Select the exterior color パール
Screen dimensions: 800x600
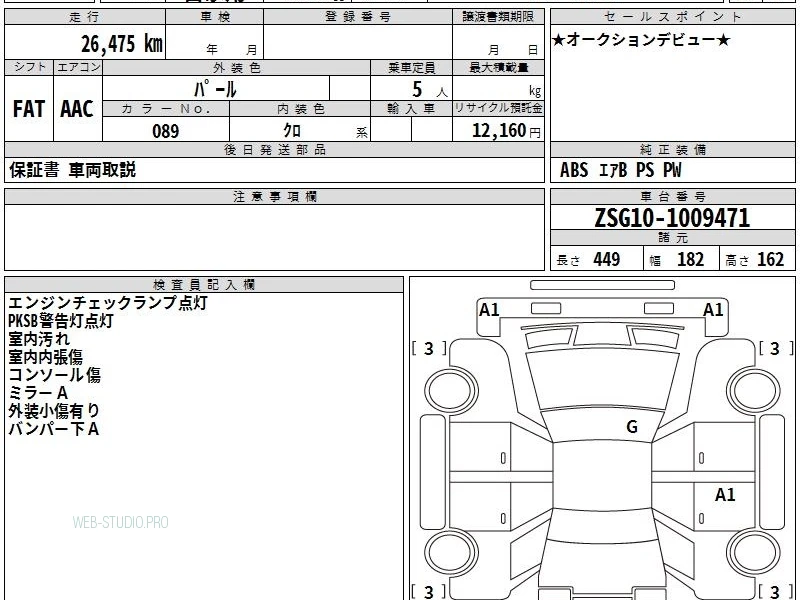[x=215, y=89]
